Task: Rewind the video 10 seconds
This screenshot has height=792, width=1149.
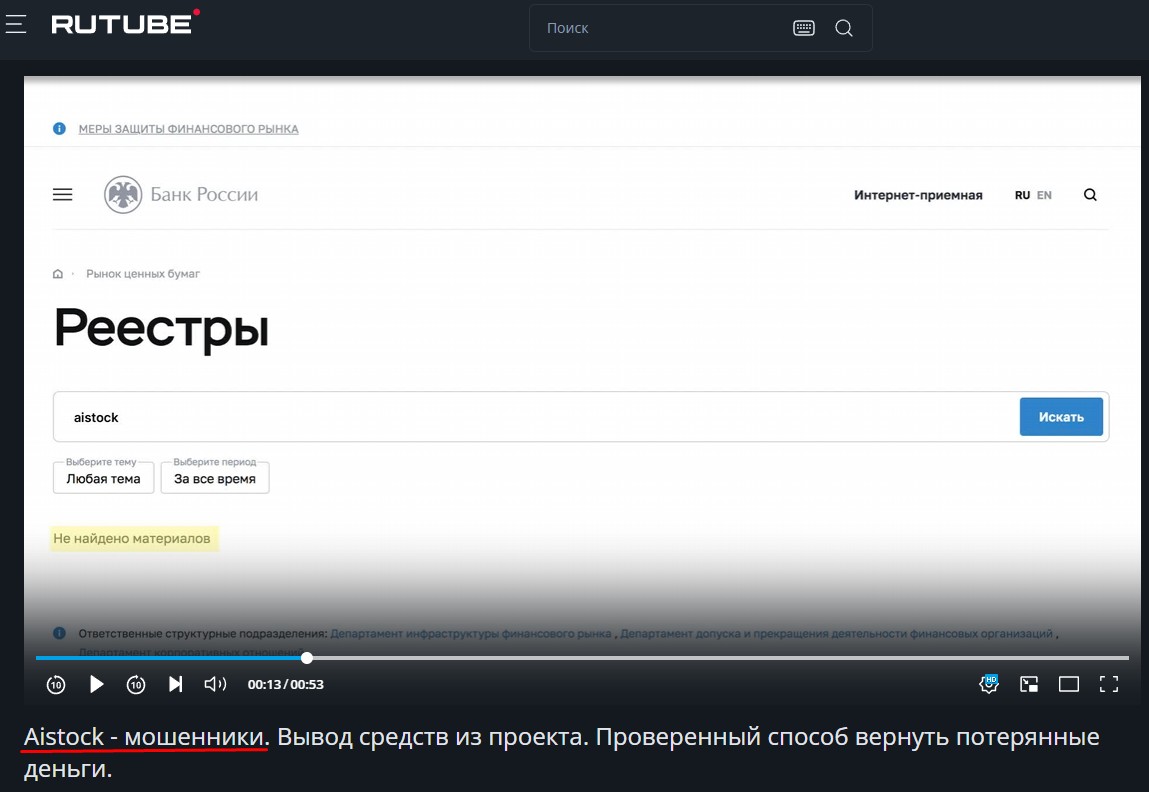Action: click(x=56, y=684)
